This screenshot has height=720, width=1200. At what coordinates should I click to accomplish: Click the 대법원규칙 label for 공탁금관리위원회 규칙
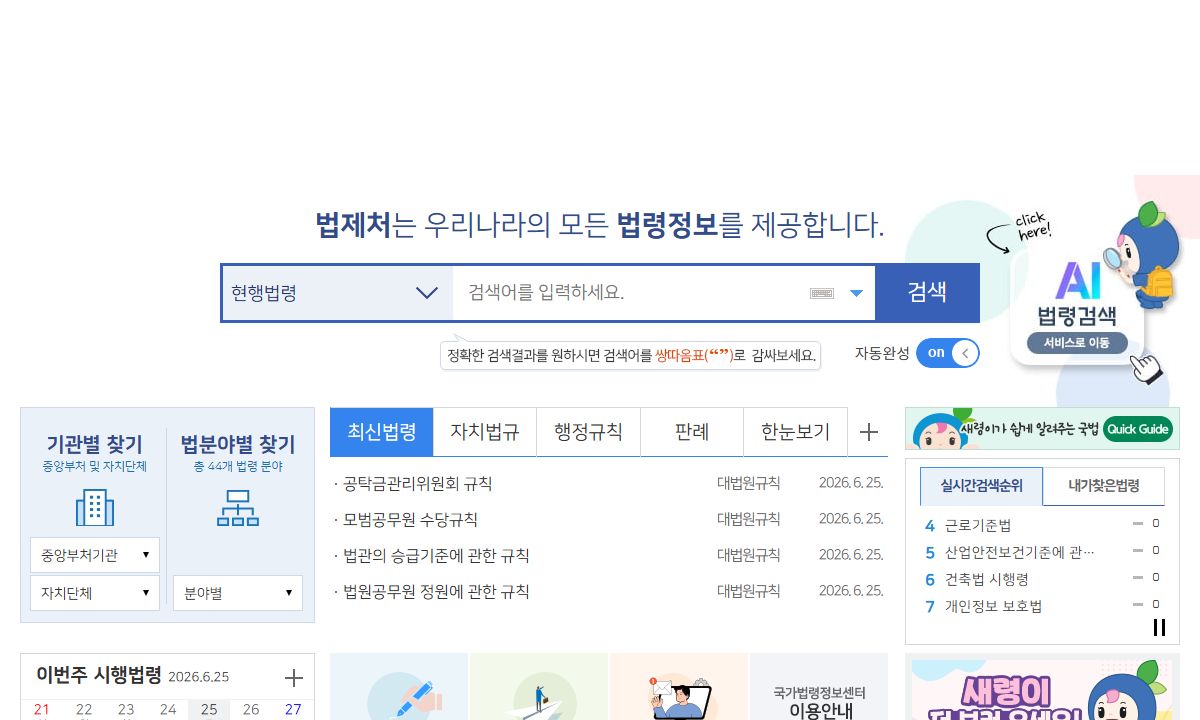749,483
